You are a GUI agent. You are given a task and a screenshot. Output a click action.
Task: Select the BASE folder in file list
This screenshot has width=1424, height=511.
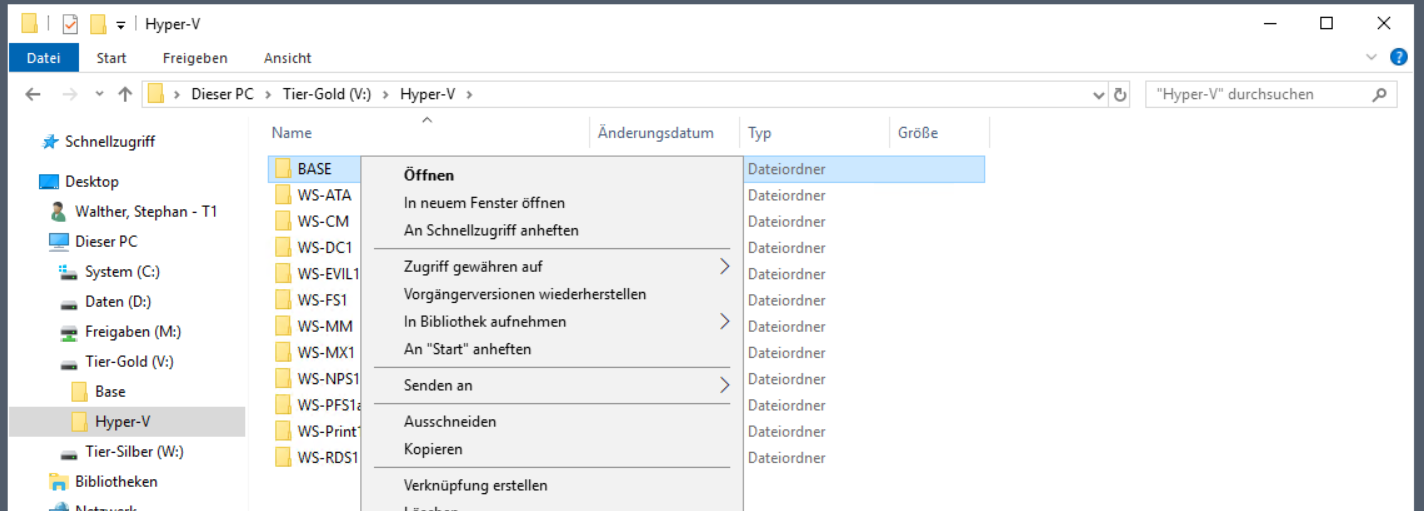tap(314, 169)
